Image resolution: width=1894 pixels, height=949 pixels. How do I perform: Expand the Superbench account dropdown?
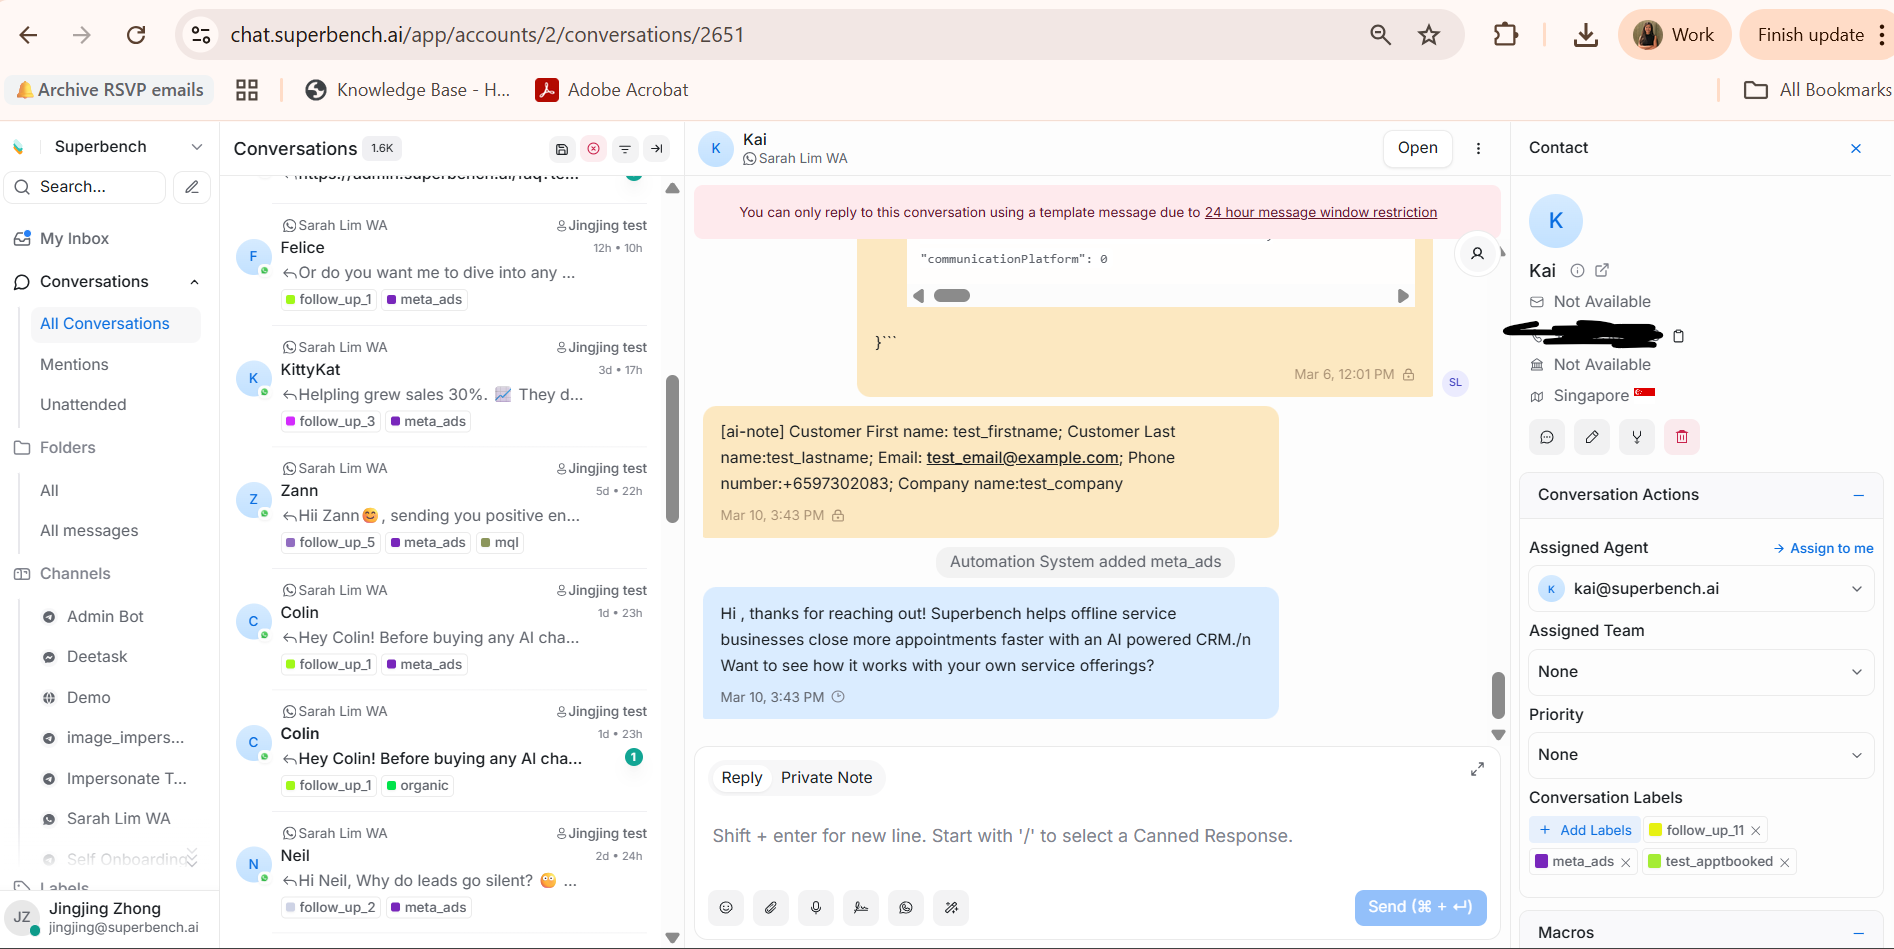coord(197,147)
